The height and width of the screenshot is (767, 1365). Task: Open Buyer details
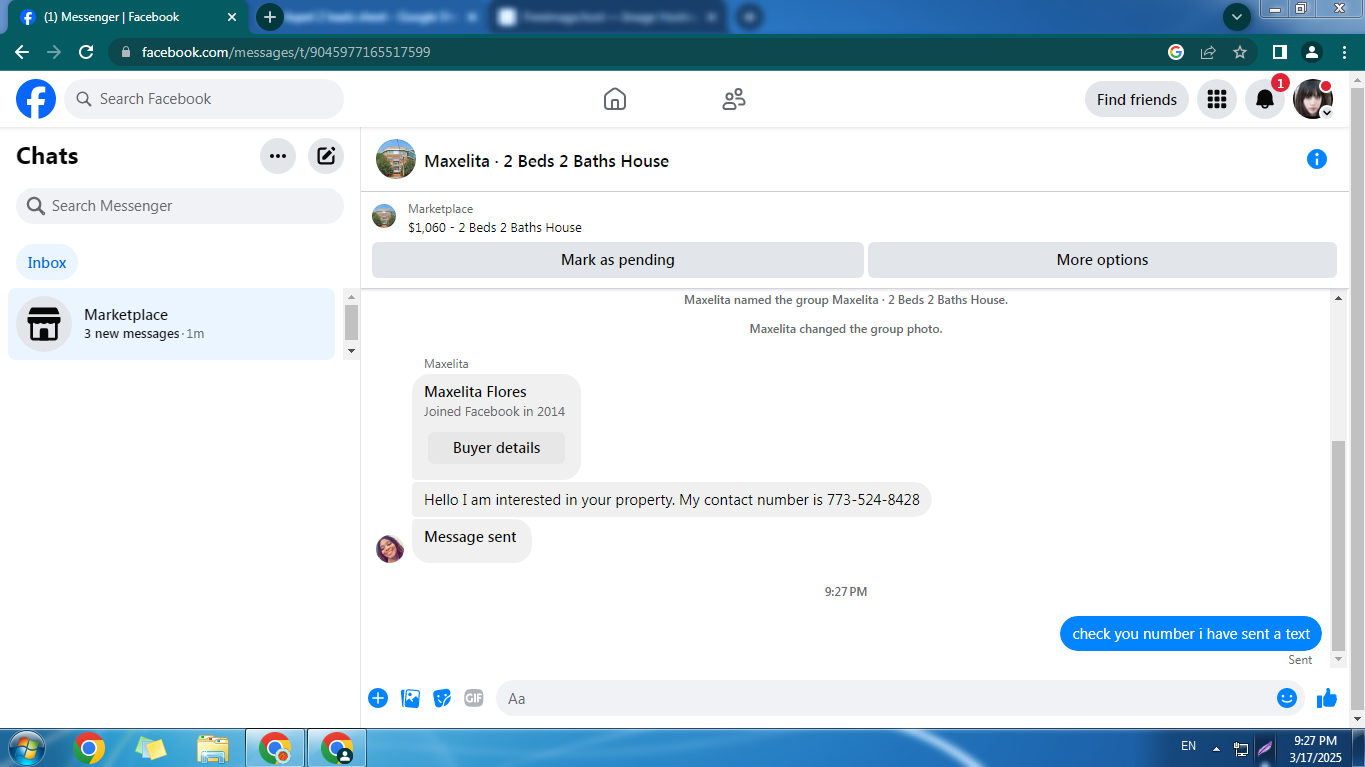[x=496, y=448]
